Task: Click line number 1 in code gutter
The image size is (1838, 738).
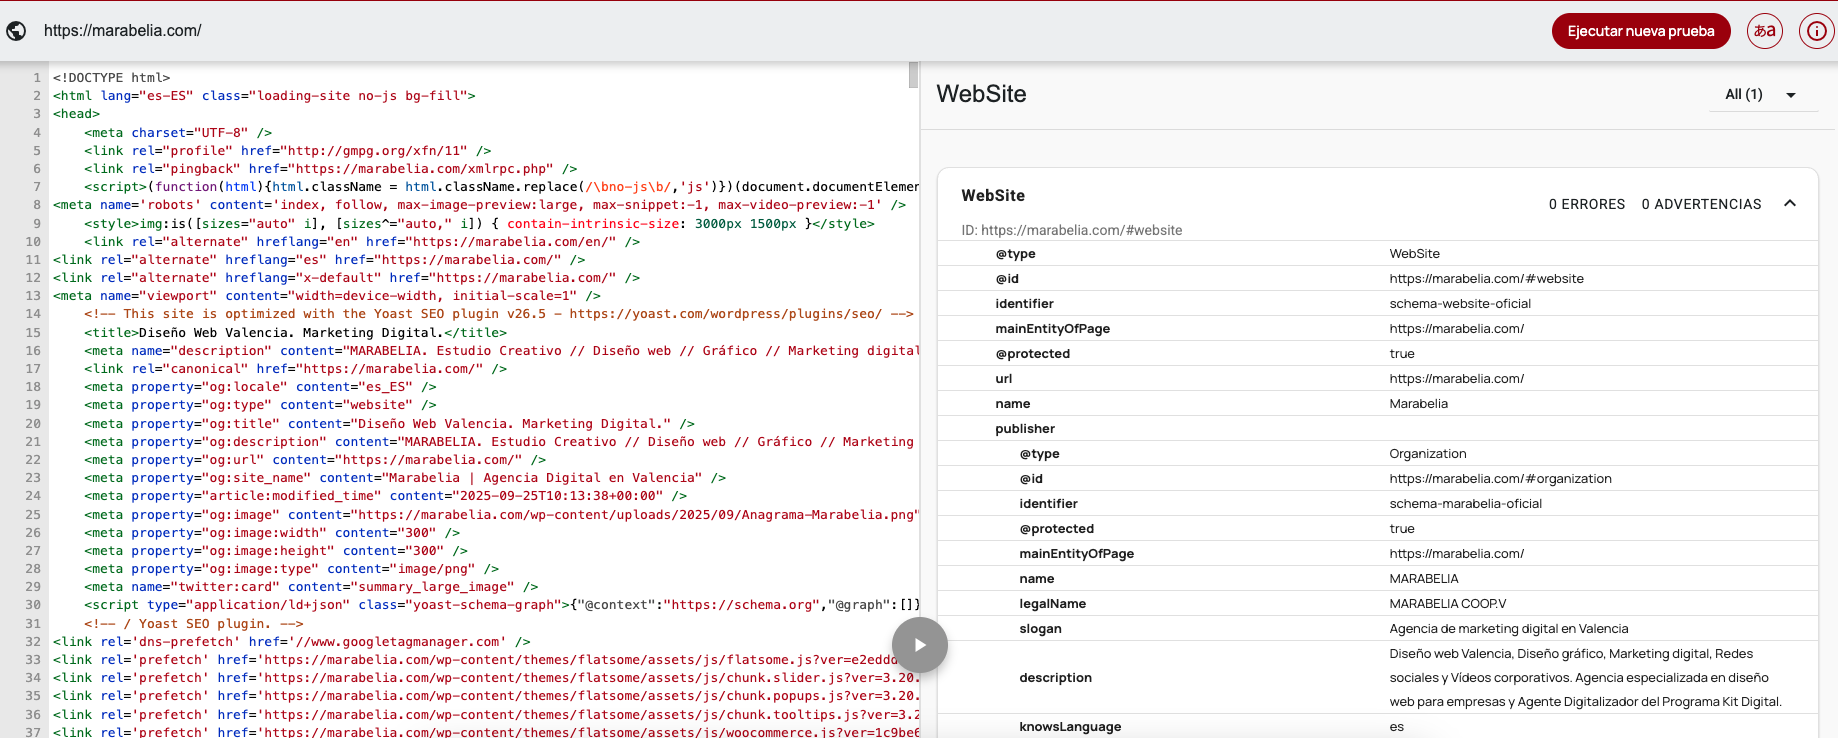Action: point(37,78)
